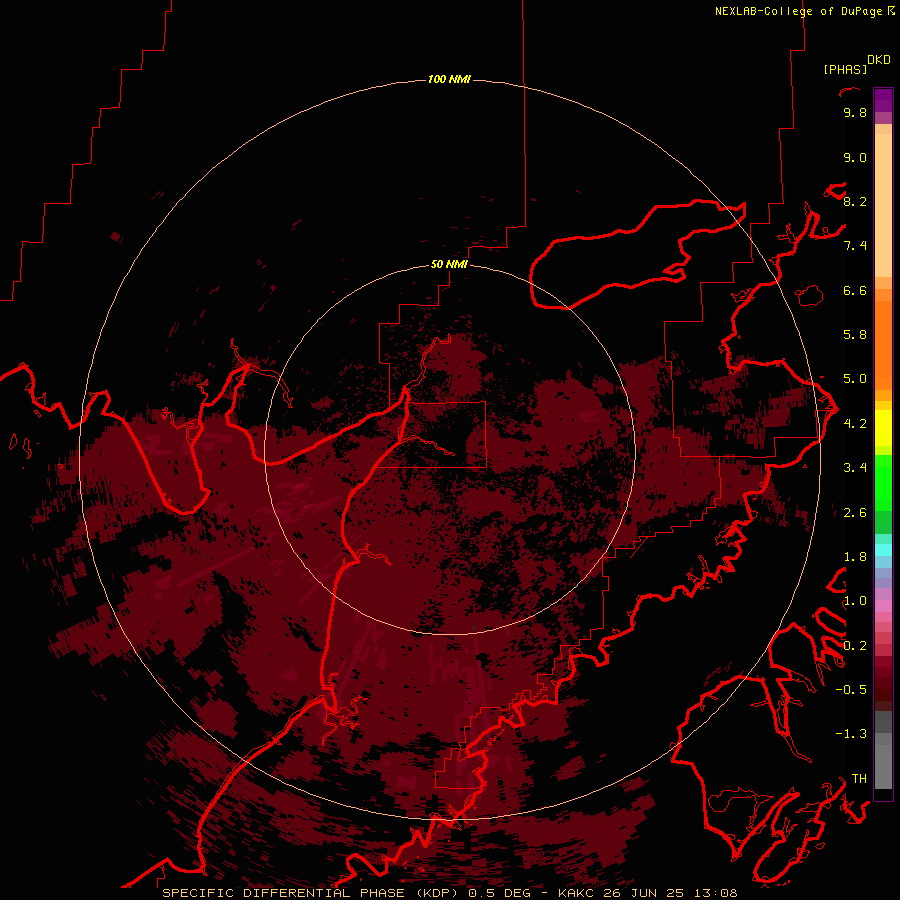The height and width of the screenshot is (900, 900).
Task: Select the light peach segment of color bar
Action: (x=883, y=205)
